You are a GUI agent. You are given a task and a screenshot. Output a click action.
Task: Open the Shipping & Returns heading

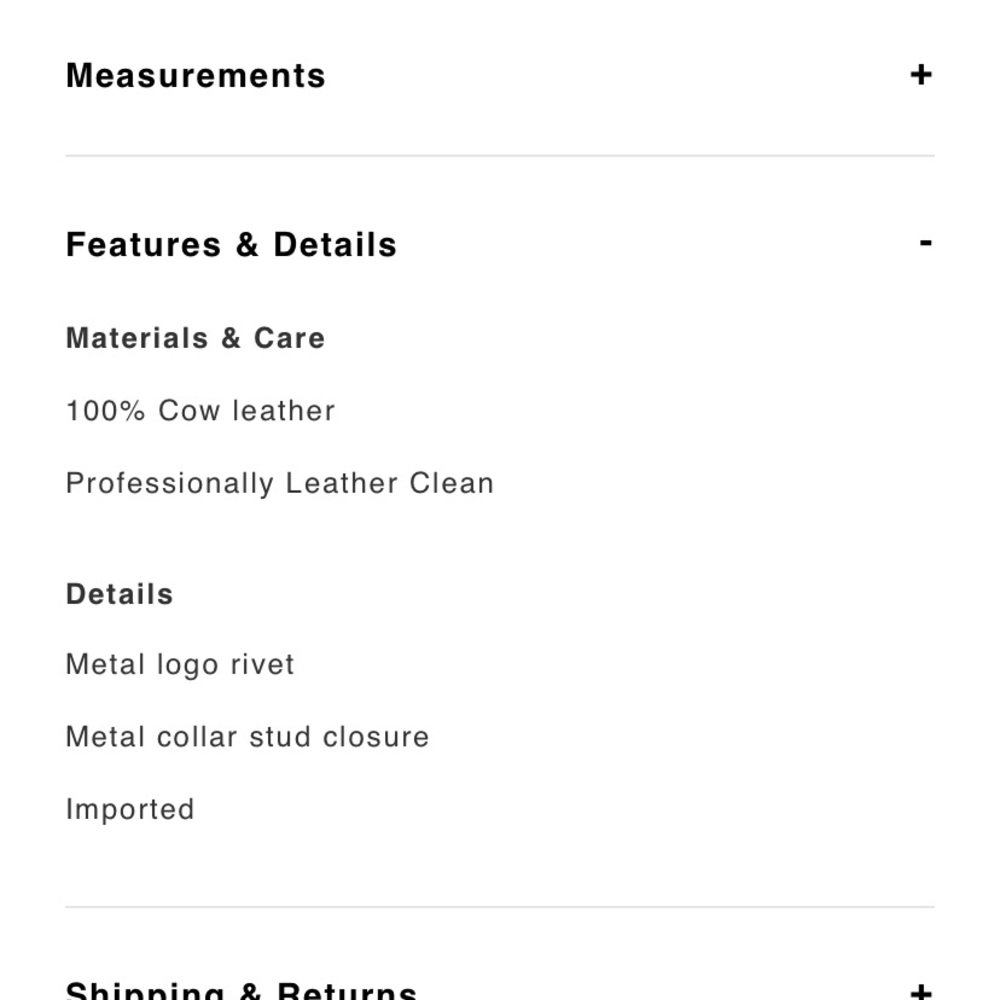[x=241, y=991]
